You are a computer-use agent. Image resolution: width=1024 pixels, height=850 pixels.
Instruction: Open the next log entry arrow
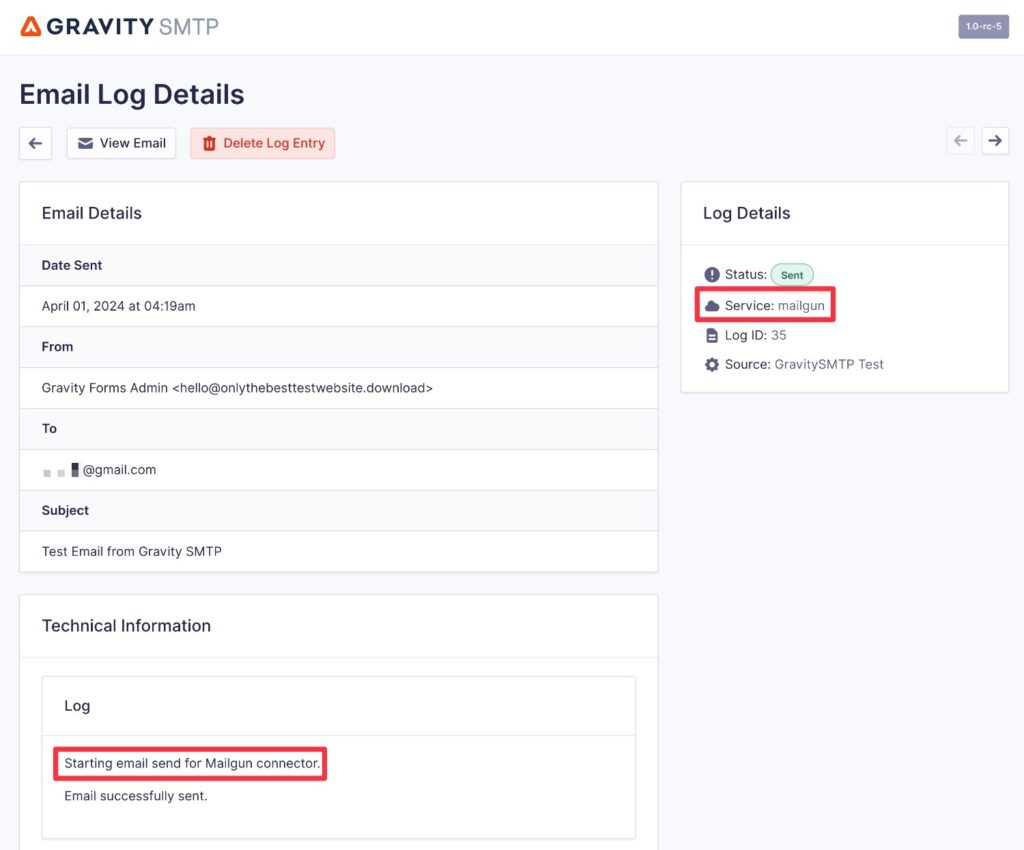point(995,140)
